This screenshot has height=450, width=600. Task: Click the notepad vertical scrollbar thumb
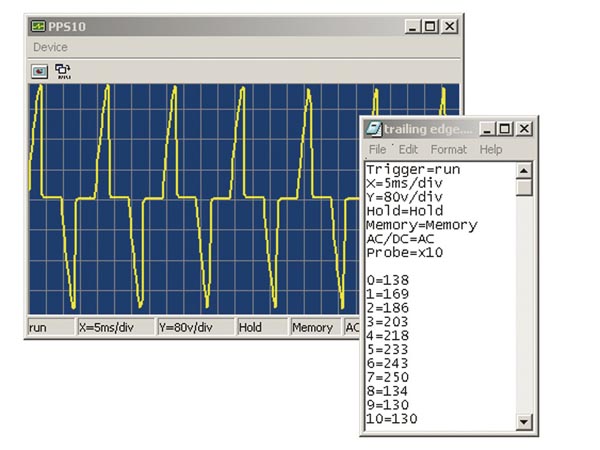(x=524, y=188)
